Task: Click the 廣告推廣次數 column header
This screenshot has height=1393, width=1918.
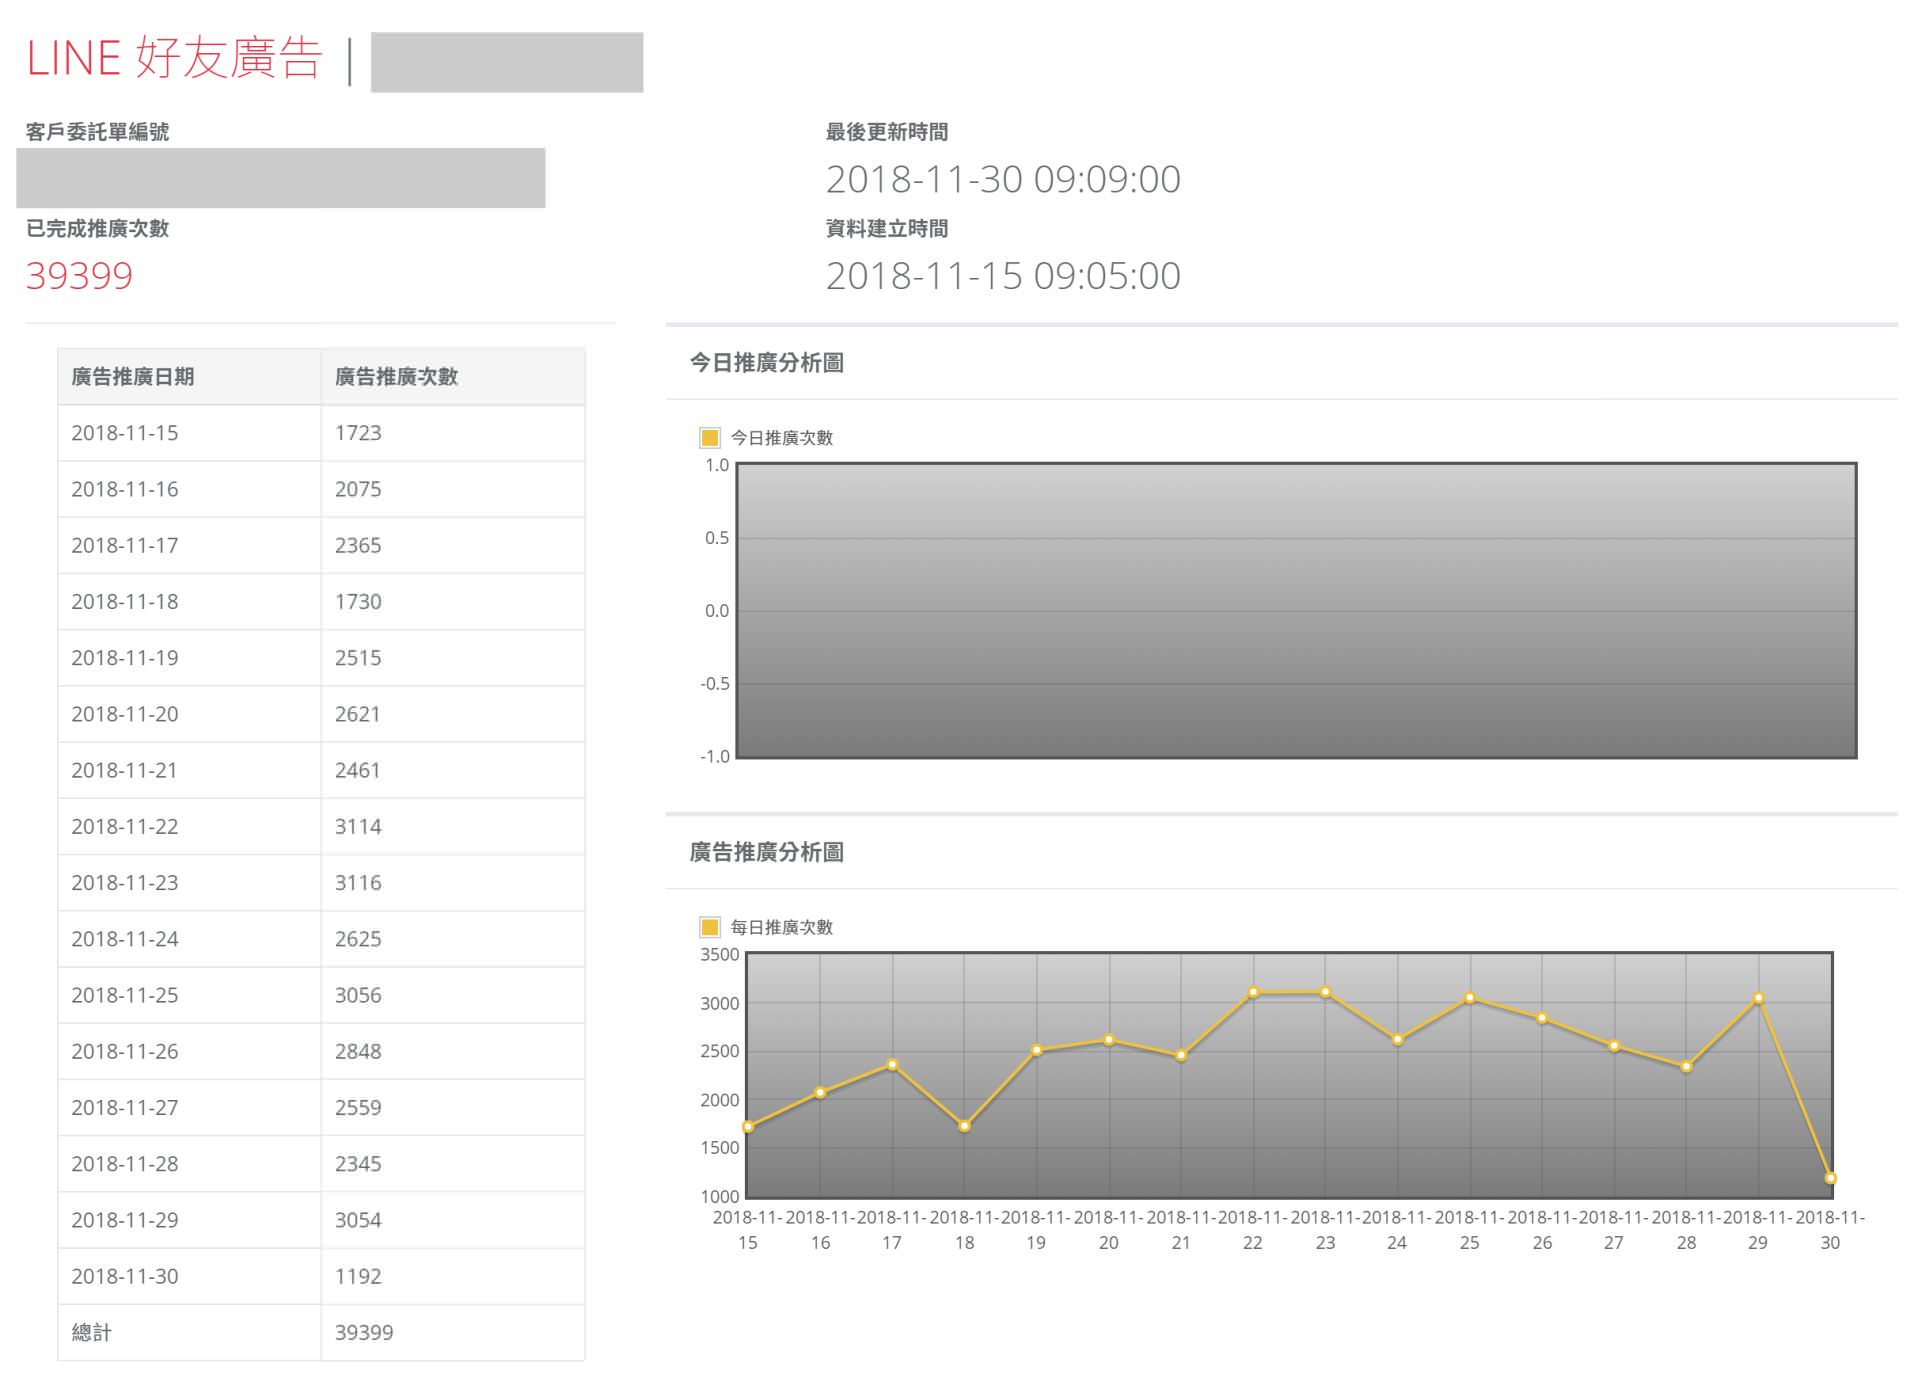Action: tap(400, 377)
